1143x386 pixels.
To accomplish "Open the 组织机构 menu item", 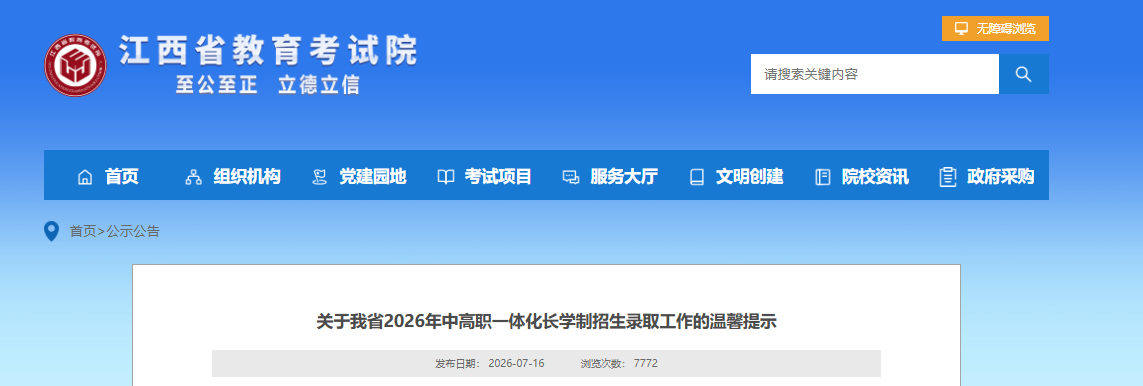I will point(247,176).
